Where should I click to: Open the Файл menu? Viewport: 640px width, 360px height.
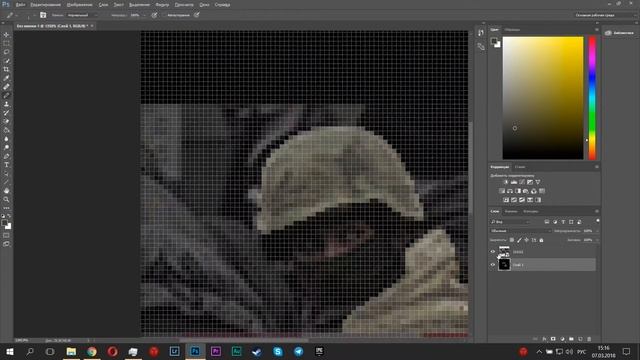click(20, 5)
